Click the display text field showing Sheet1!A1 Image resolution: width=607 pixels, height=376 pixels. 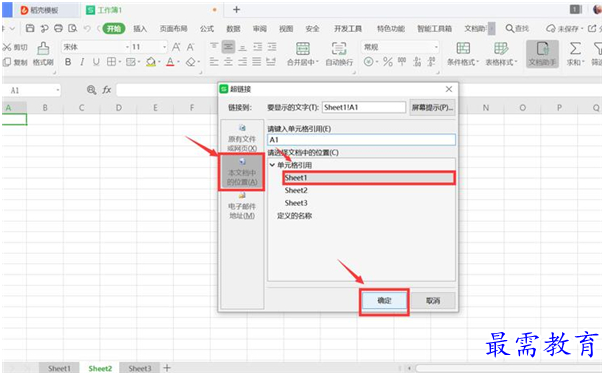click(x=364, y=107)
